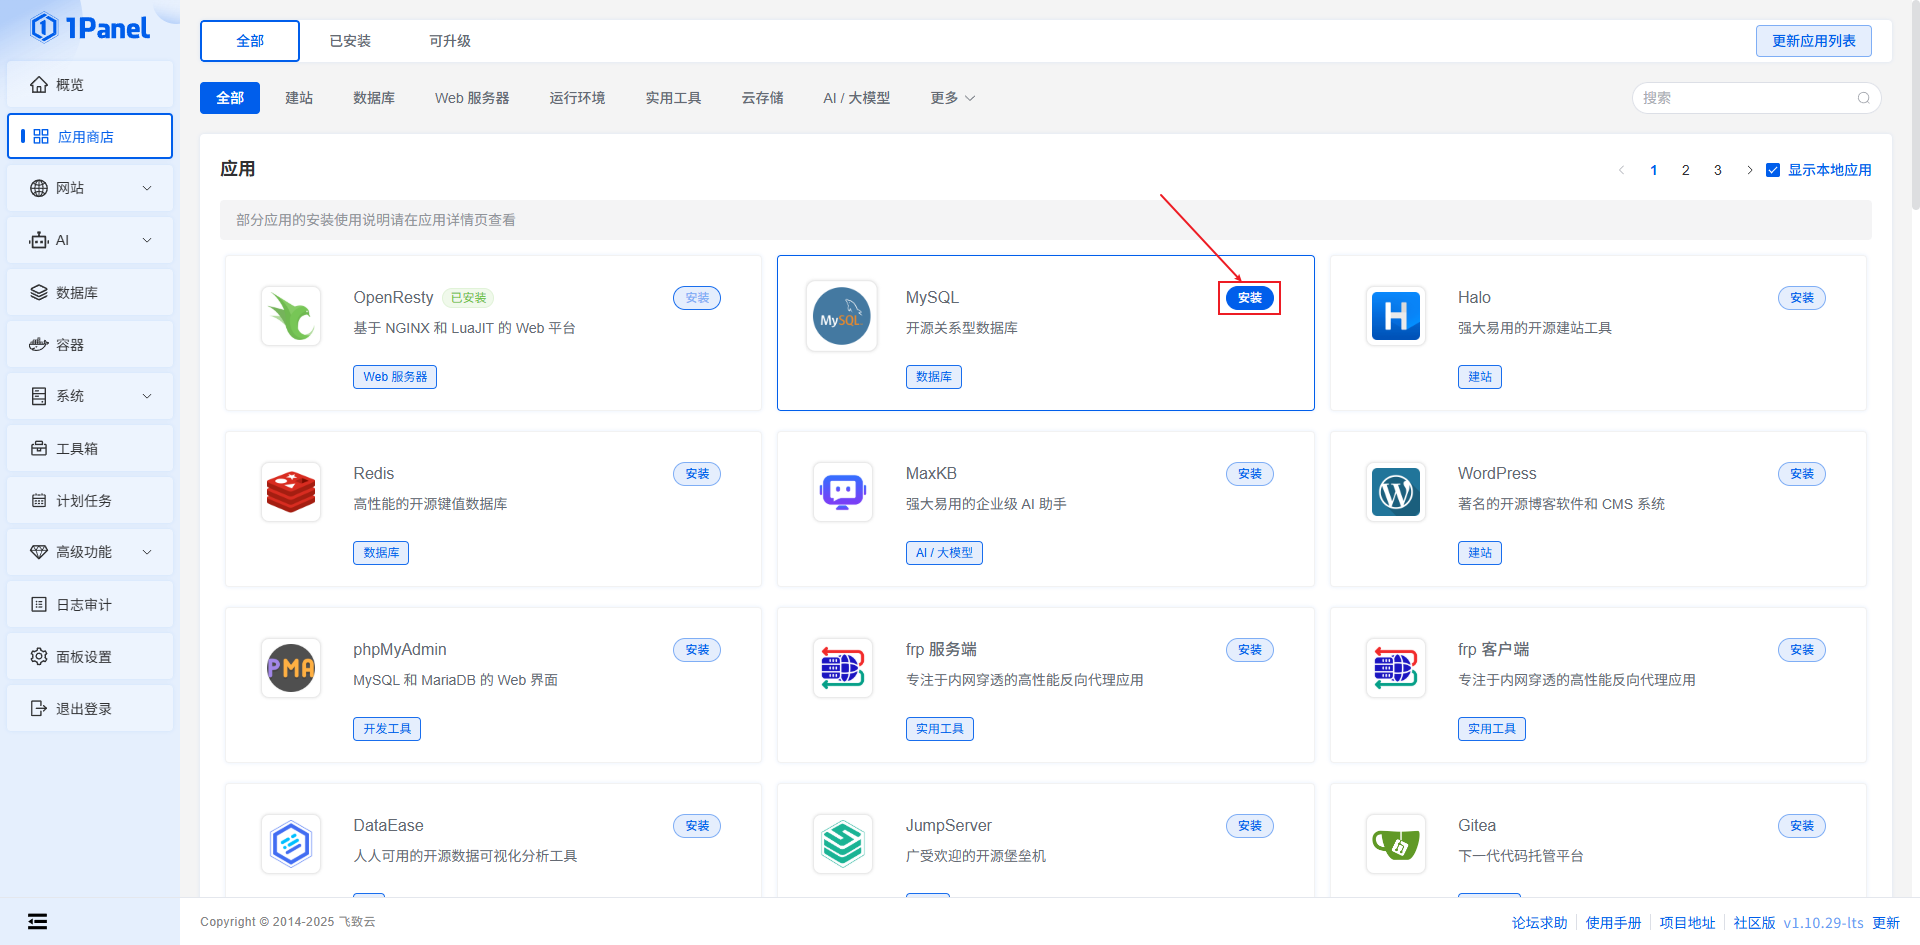1920x945 pixels.
Task: Open the 工具箱 toolbox page
Action: pos(90,449)
